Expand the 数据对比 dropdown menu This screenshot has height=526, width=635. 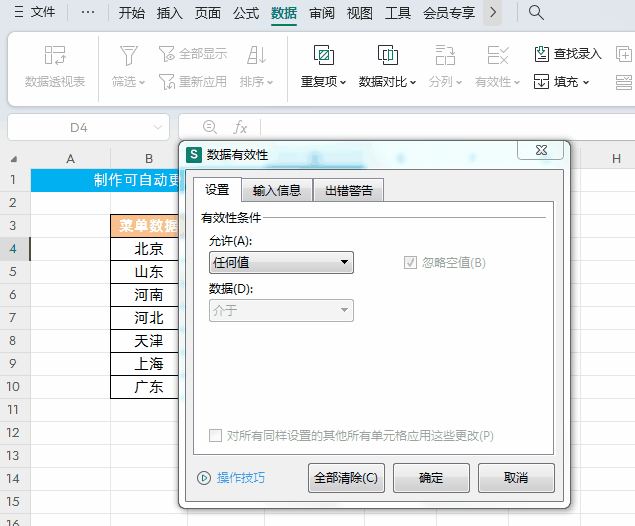coord(413,83)
